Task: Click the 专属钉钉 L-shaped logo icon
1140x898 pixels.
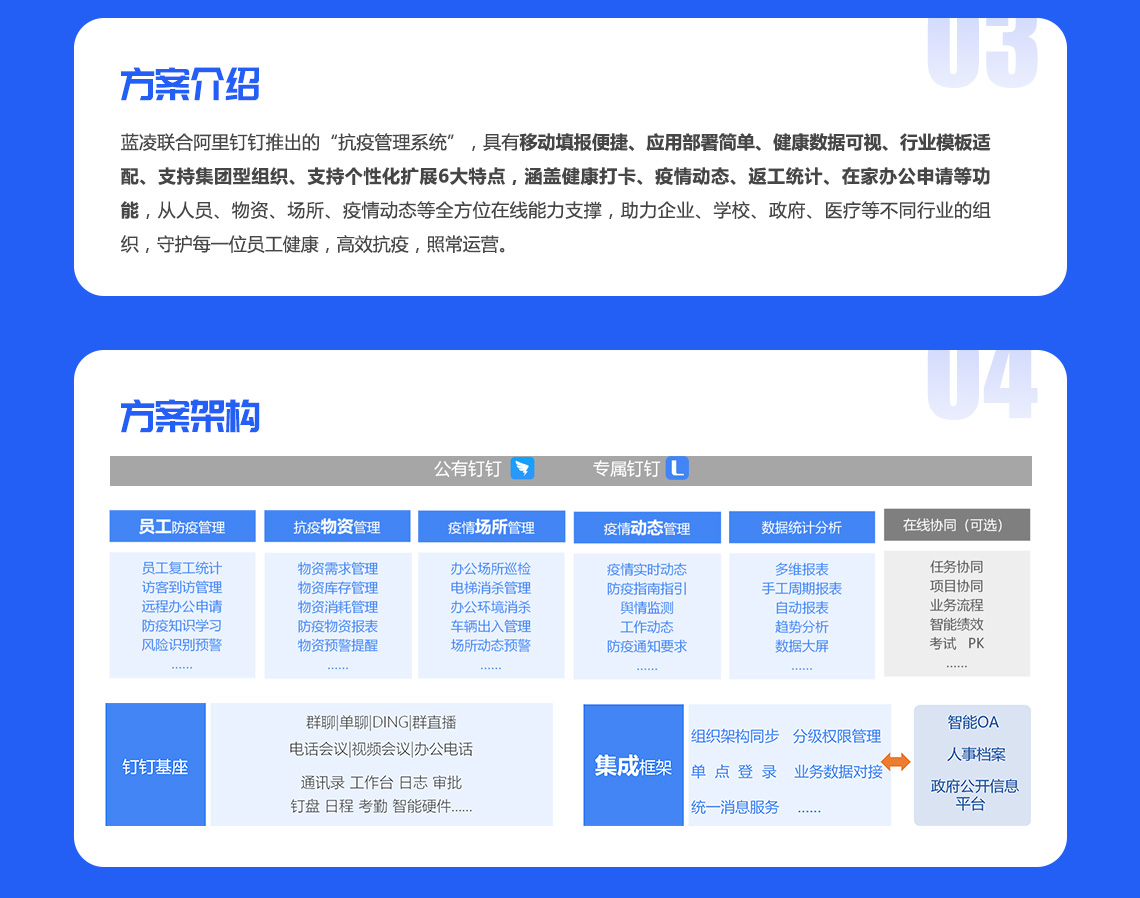Action: pyautogui.click(x=677, y=468)
